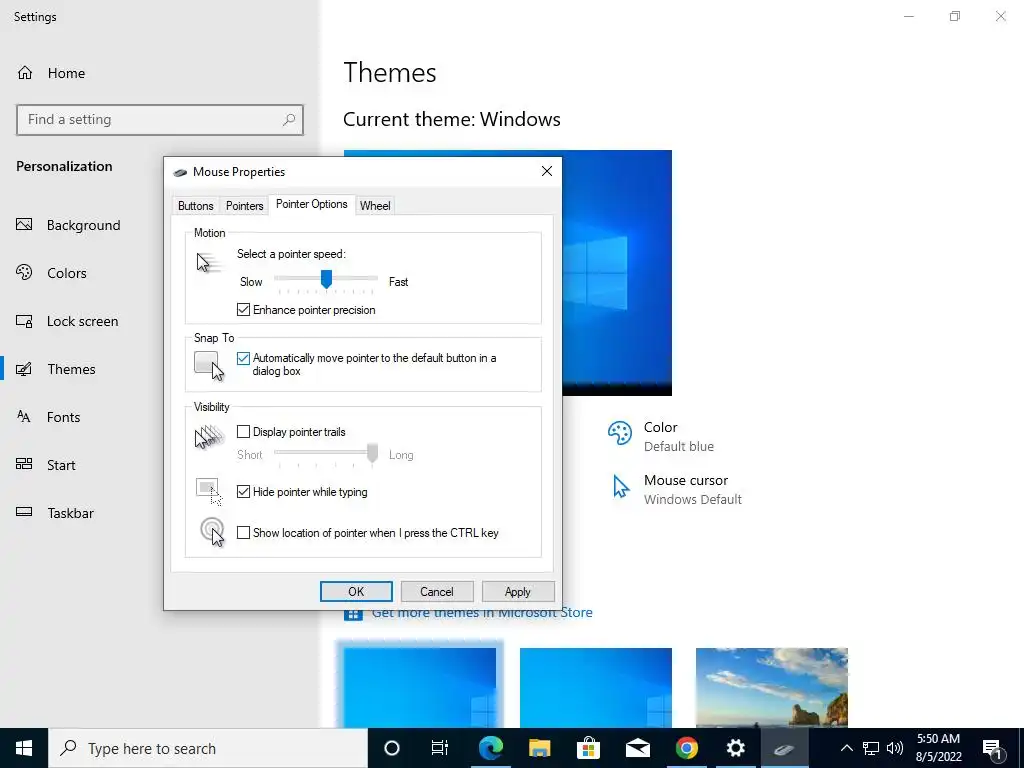
Task: Click the Mouse Properties title bar icon
Action: pos(180,172)
